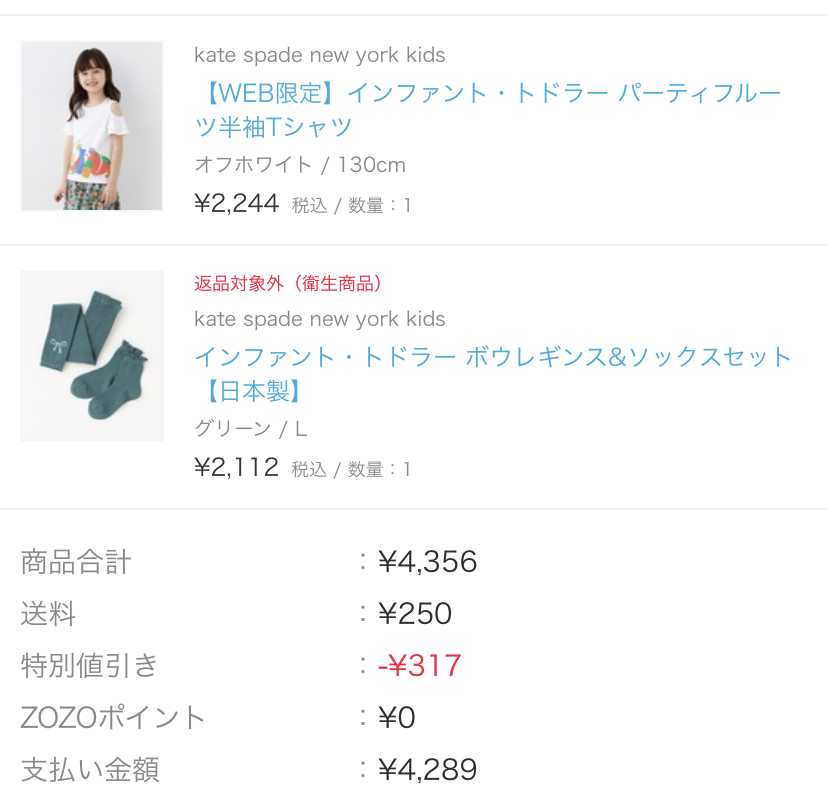Open the パーティフルーツ半袖Tシャツ product link
Viewport: 828px width, 801px height.
click(487, 110)
